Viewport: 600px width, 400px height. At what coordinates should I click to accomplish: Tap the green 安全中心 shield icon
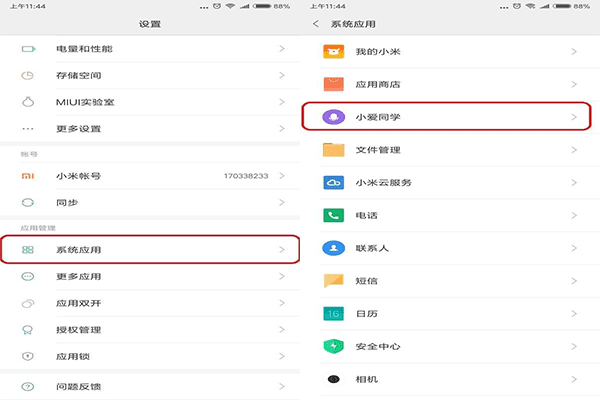tap(334, 346)
